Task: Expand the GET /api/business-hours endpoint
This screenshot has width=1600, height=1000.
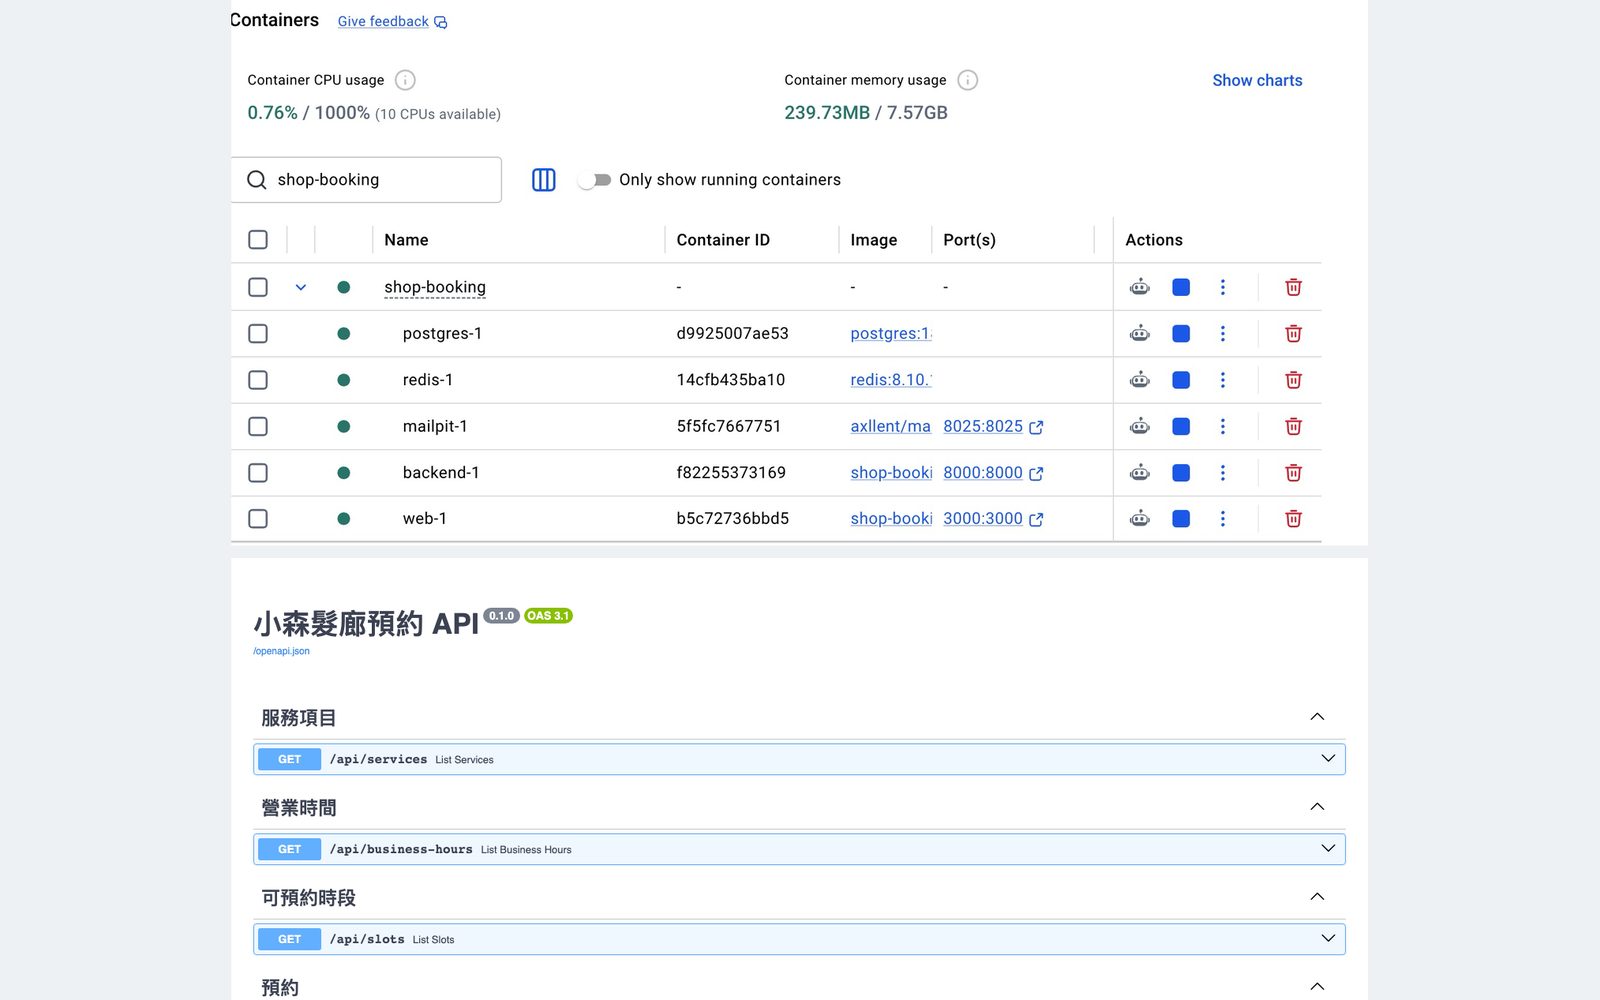Action: 799,849
